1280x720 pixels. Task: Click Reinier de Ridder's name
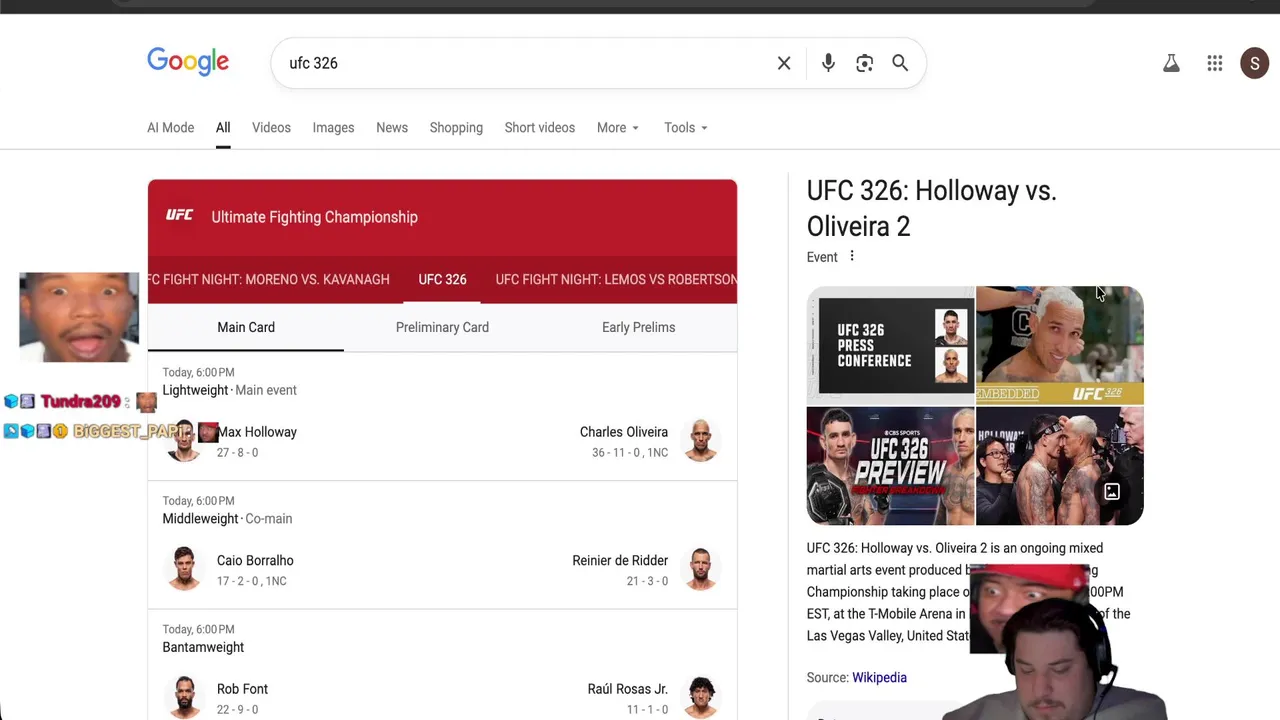coord(620,560)
